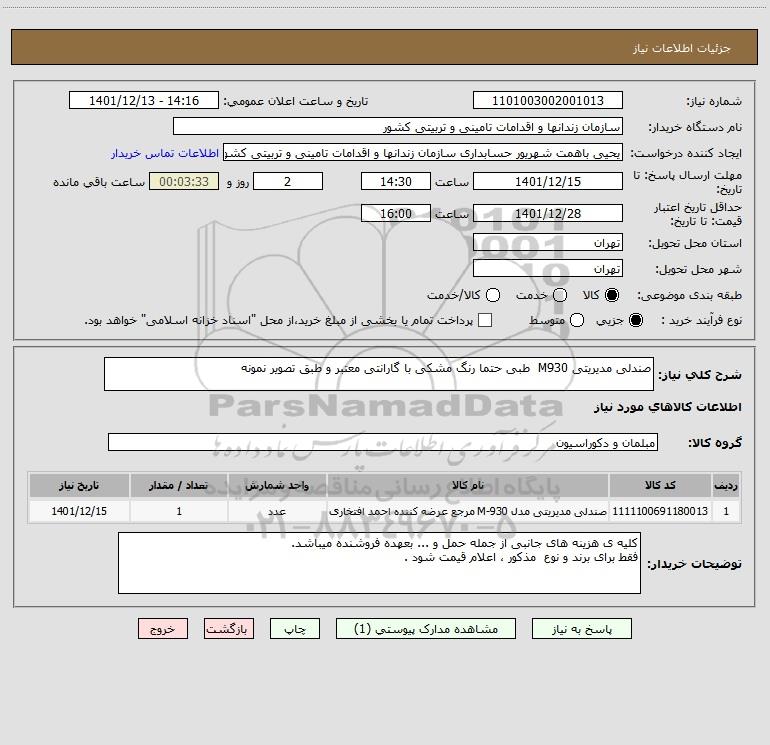Click product name cell صندلی مدیریتی مدل M-930
The image size is (770, 745).
coord(468,511)
